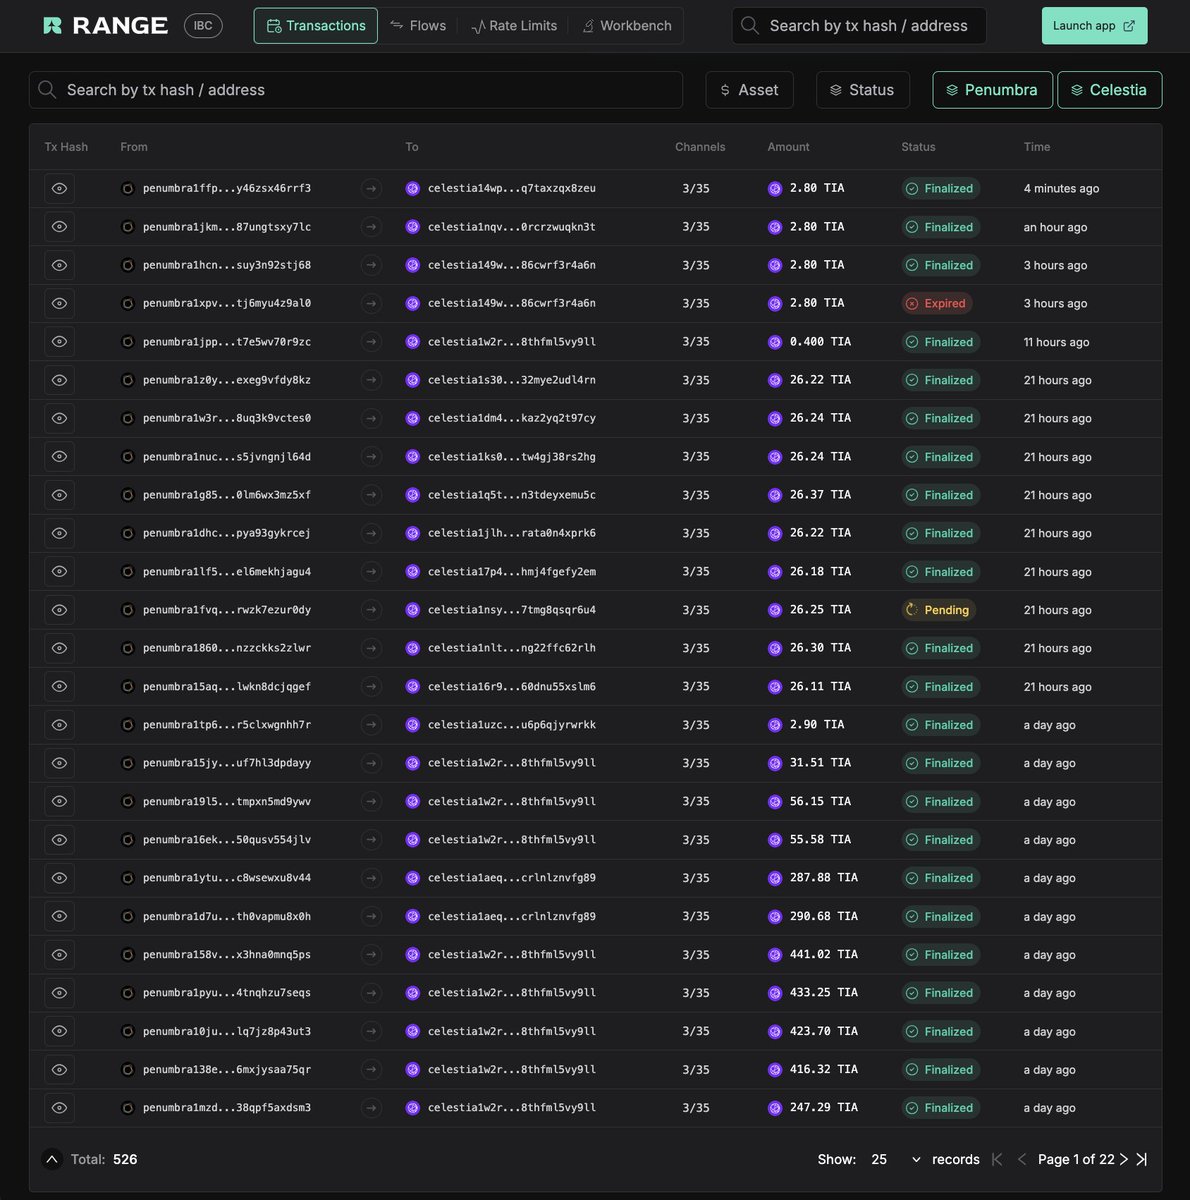The width and height of the screenshot is (1190, 1200).
Task: Click the arrow icon in the penumbra1z0y...exeg9vfdy8kz row
Action: pyautogui.click(x=371, y=380)
